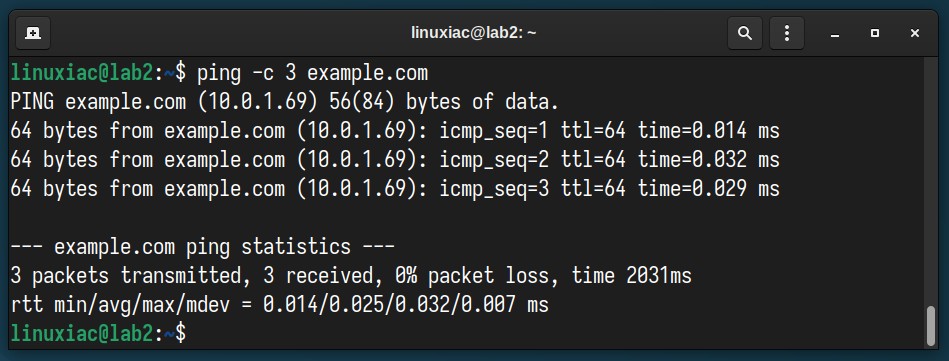Click the icmp_seq=2 reply line
This screenshot has height=361, width=949.
tap(395, 160)
